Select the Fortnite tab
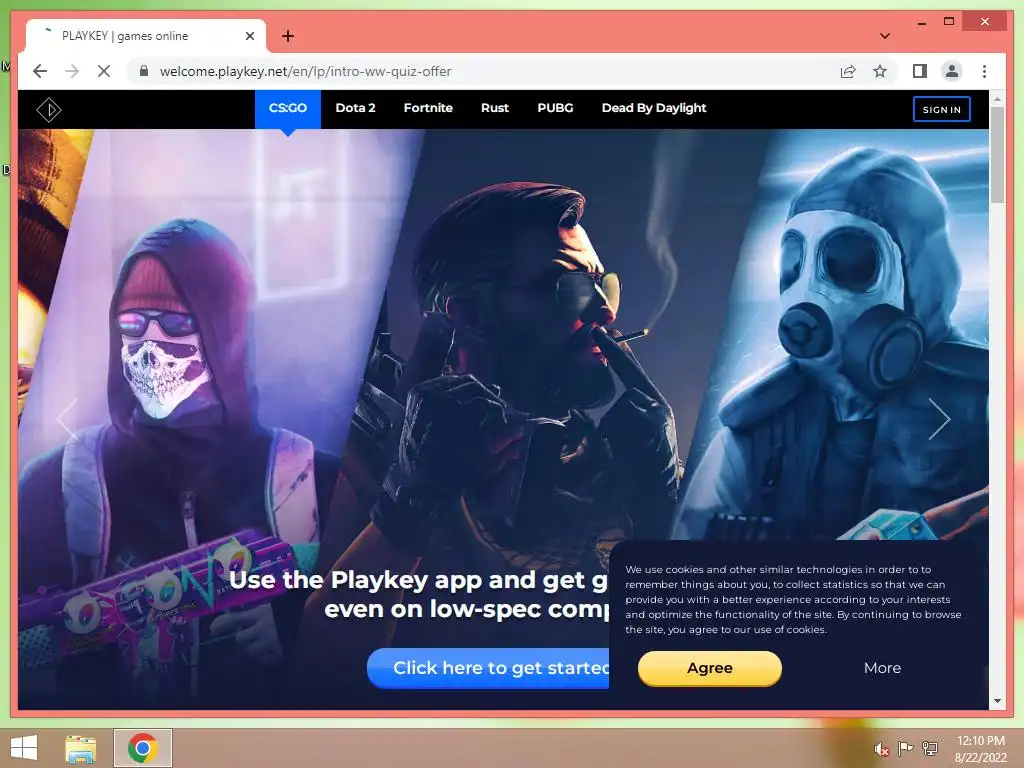The height and width of the screenshot is (768, 1024). tap(428, 108)
